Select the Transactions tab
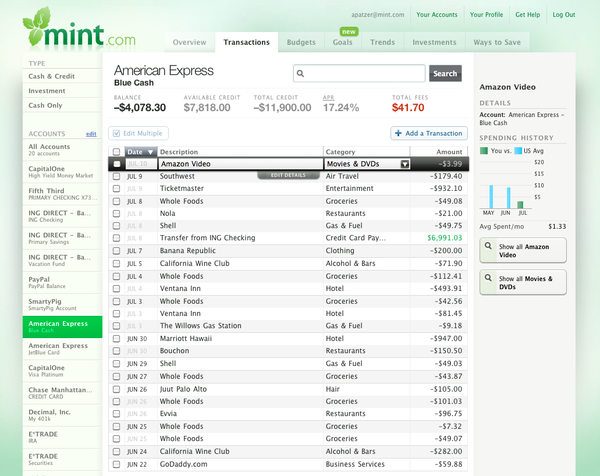The width and height of the screenshot is (600, 476). click(x=246, y=42)
